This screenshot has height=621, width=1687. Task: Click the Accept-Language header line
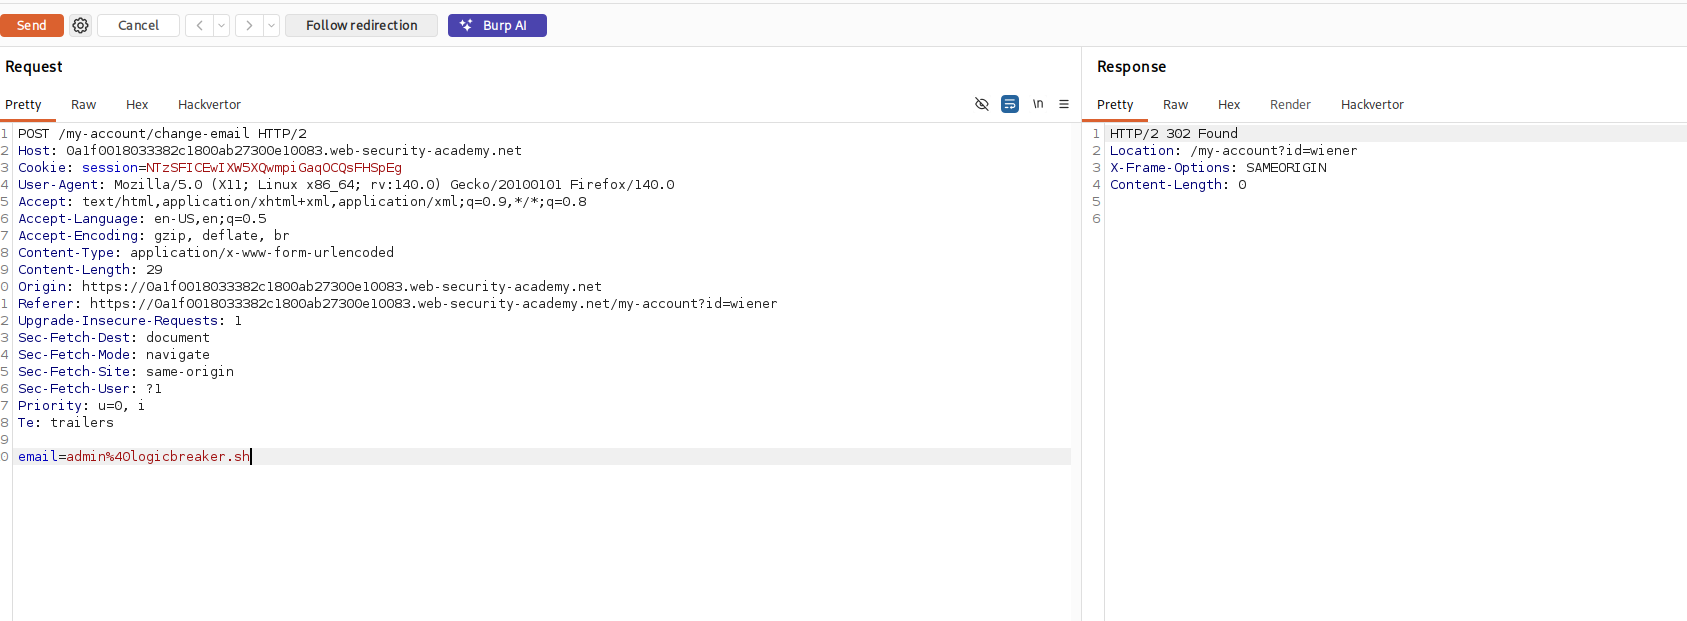click(142, 218)
